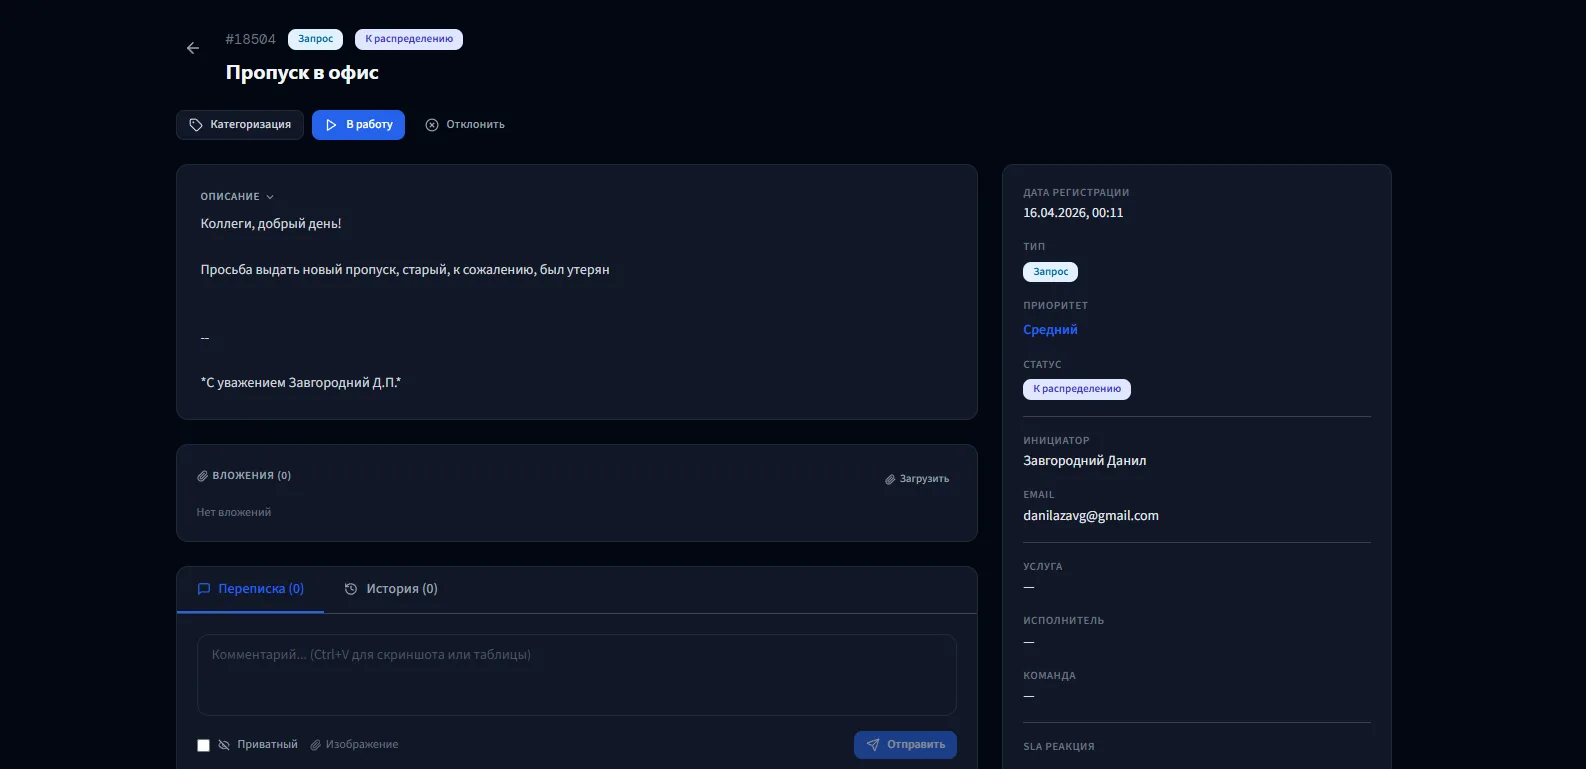Click the crossed-eye Приватный icon
Viewport: 1586px width, 769px height.
[224, 745]
